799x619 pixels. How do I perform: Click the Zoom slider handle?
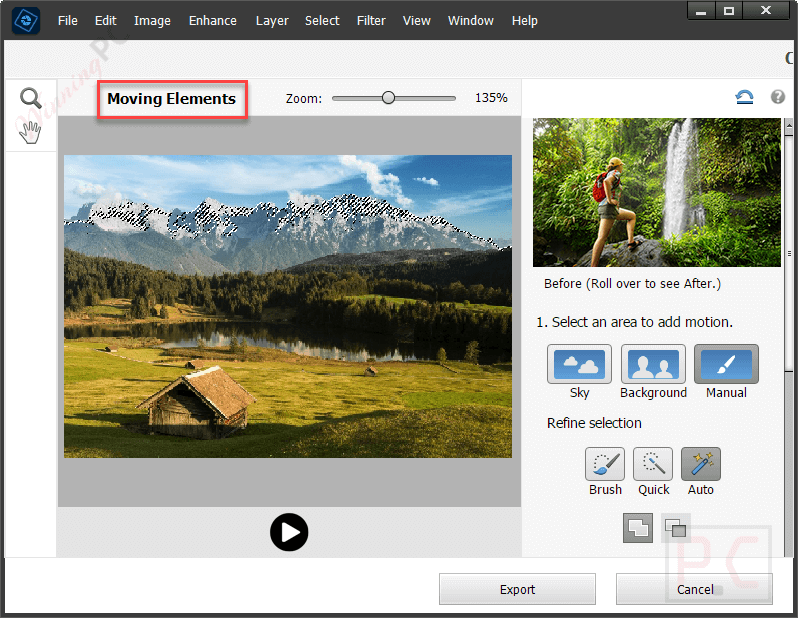pos(388,97)
